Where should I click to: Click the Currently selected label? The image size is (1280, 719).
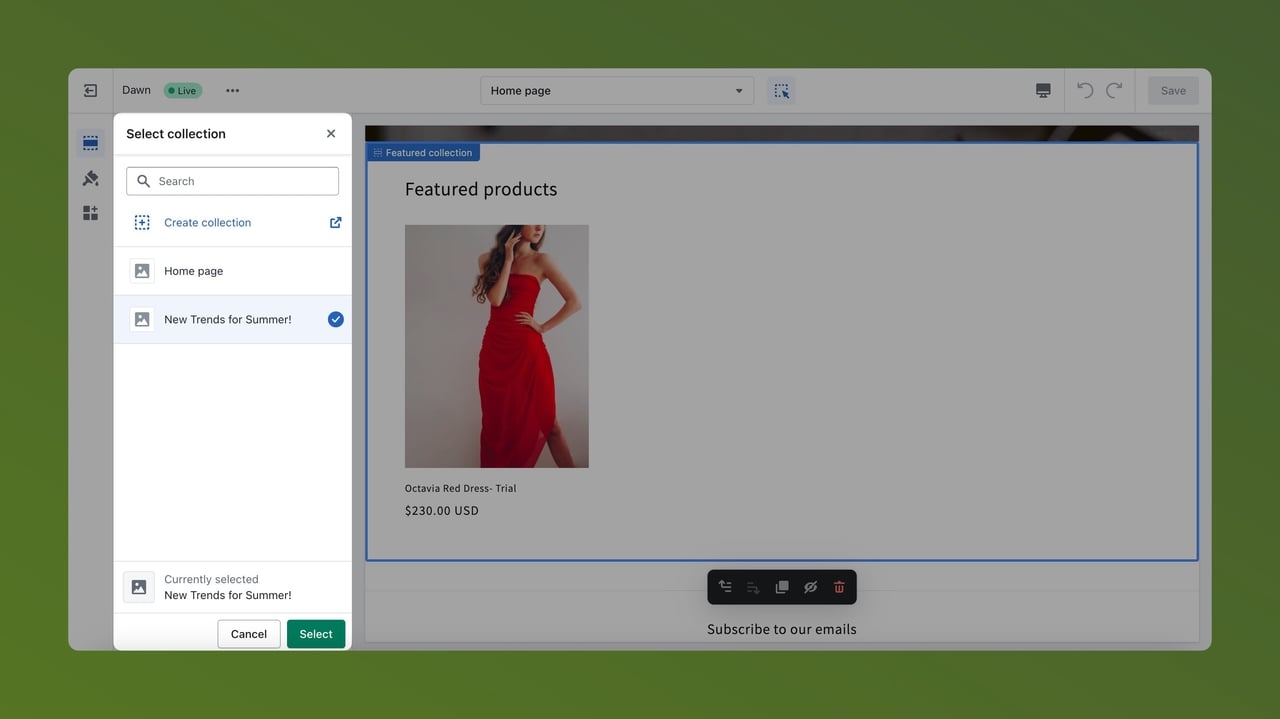point(211,579)
